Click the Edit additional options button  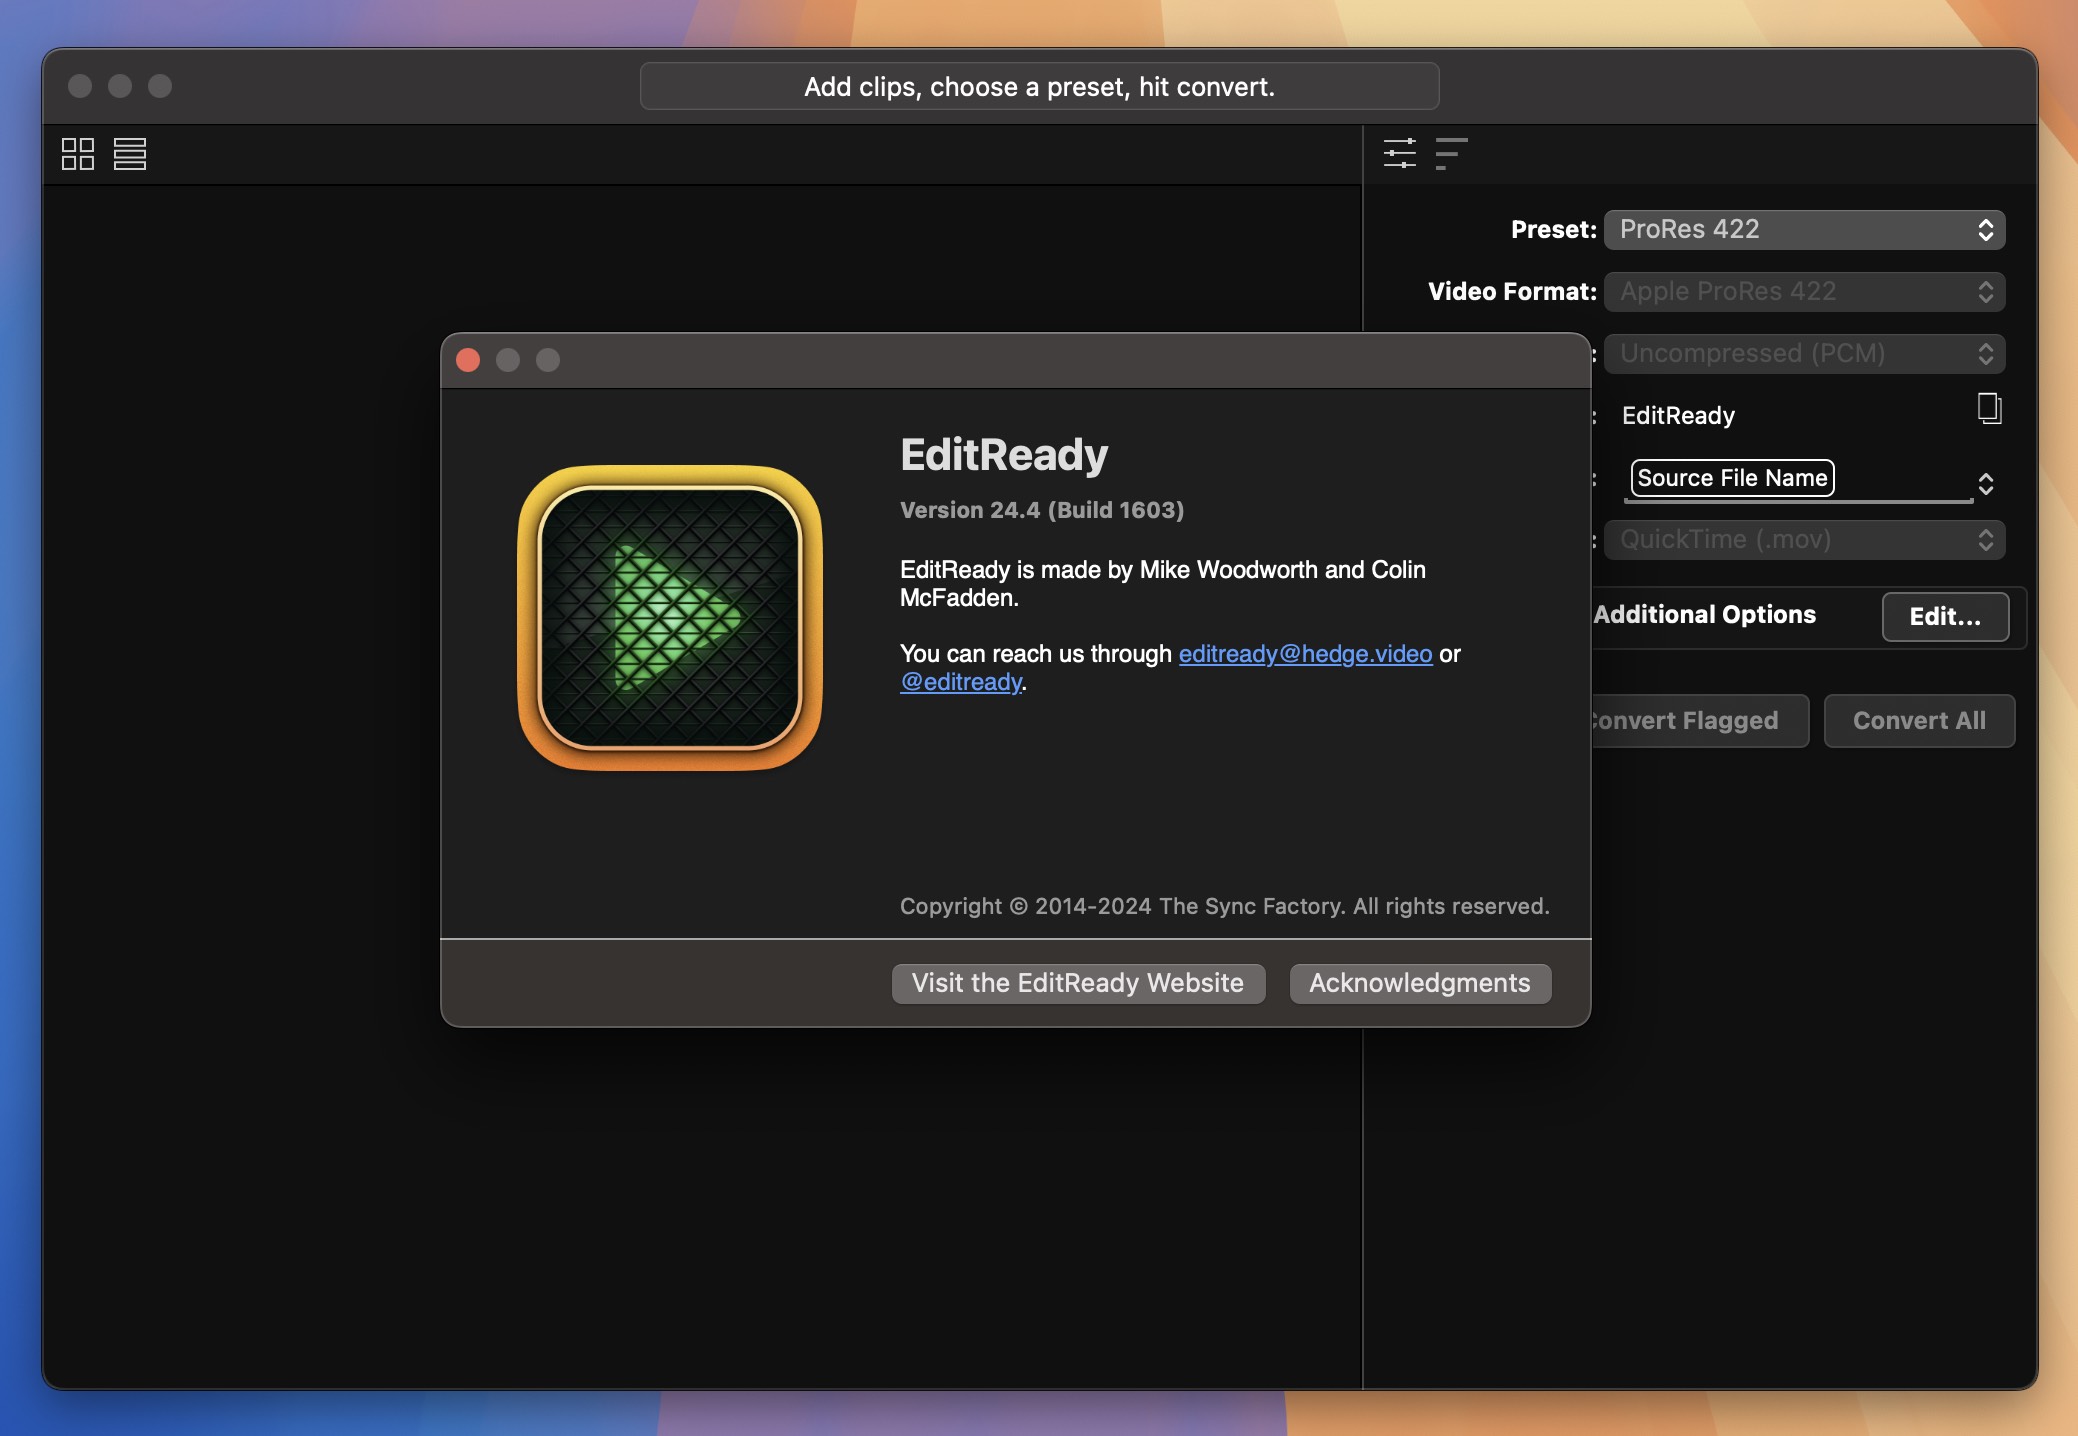click(1945, 616)
